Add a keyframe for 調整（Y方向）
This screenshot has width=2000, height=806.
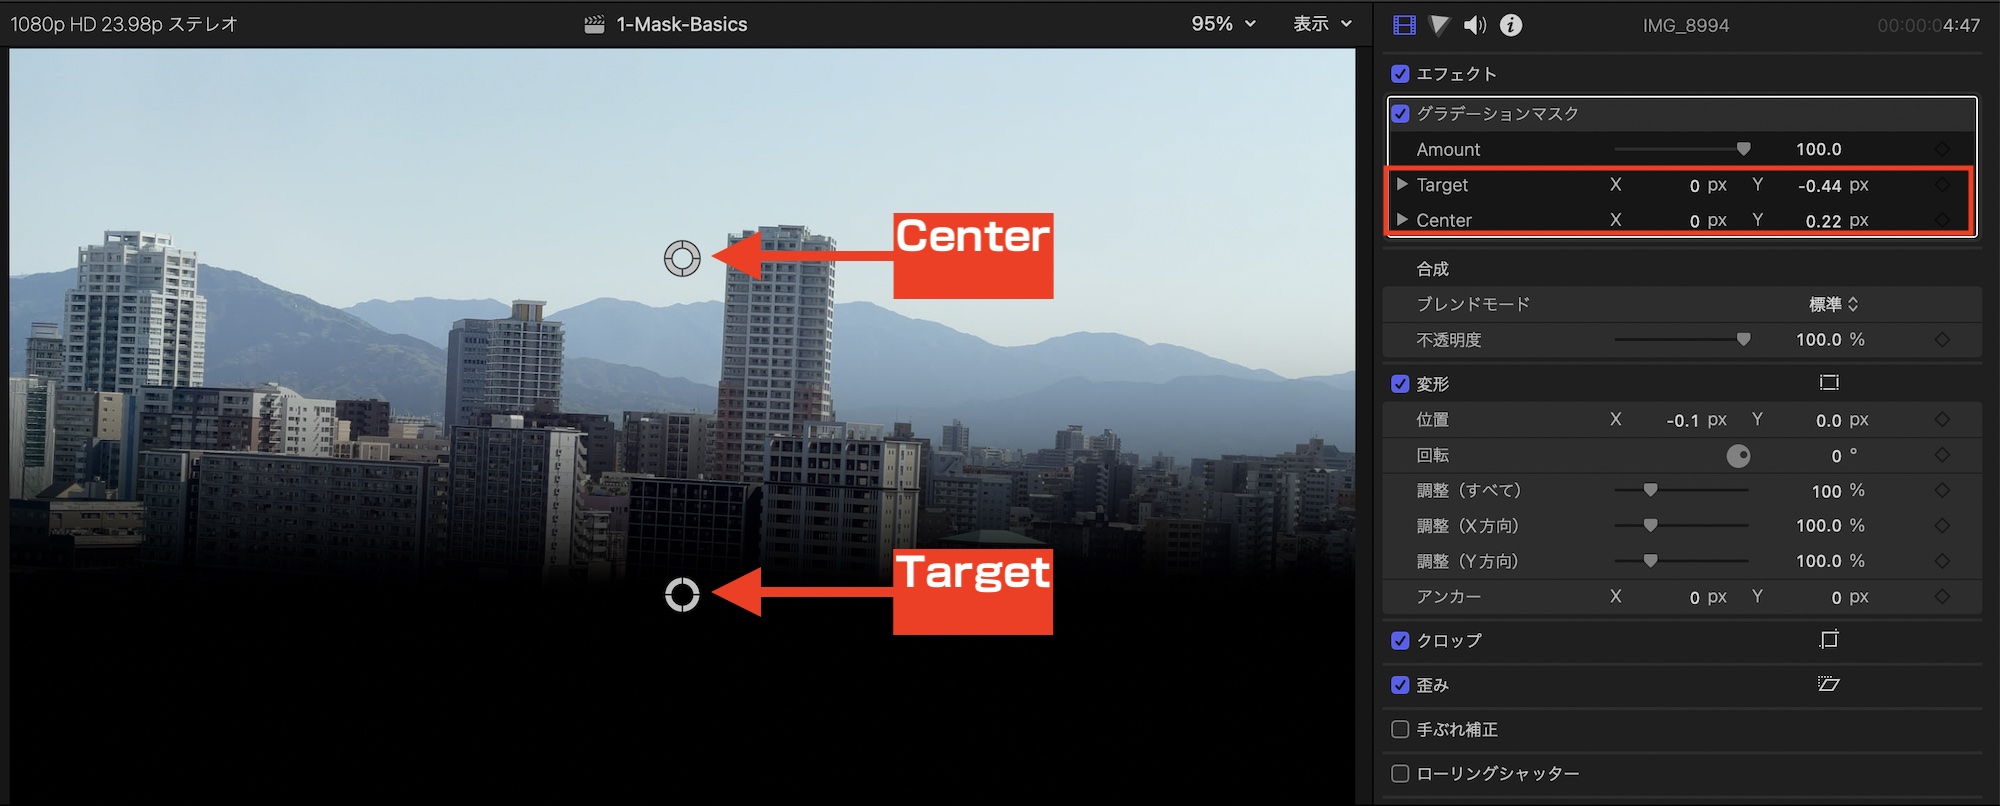pyautogui.click(x=1942, y=561)
